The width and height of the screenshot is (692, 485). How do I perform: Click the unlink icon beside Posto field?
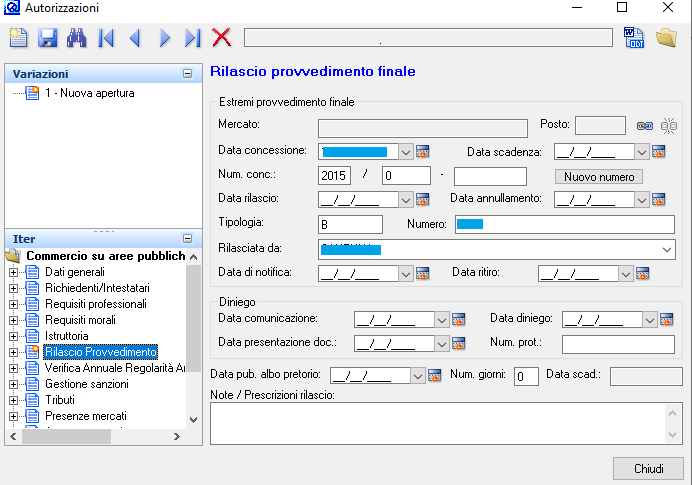pyautogui.click(x=669, y=126)
